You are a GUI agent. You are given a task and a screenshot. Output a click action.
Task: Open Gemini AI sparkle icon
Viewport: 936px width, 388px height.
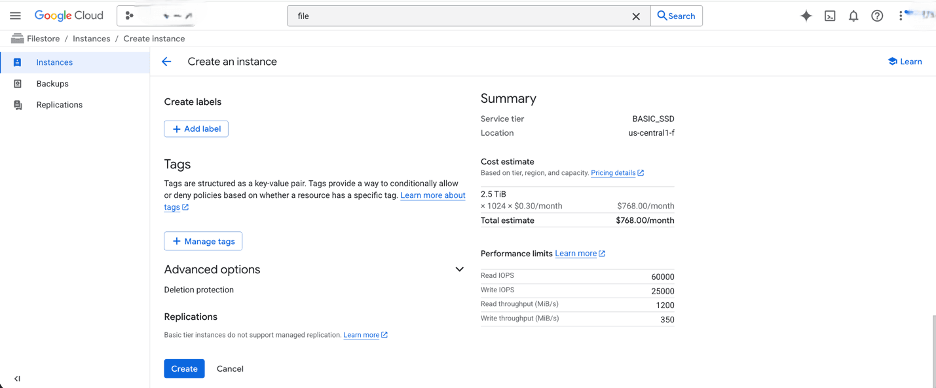[806, 16]
